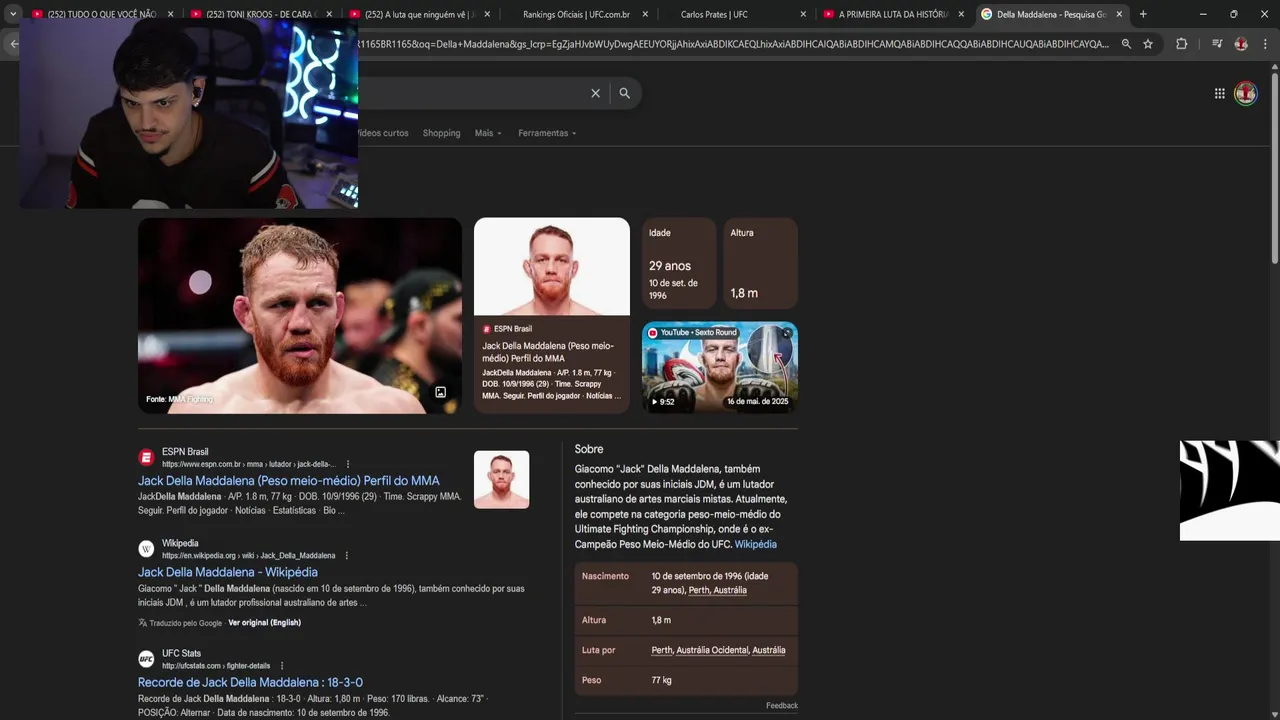The width and height of the screenshot is (1280, 720).
Task: Expand the Mais dropdown filter
Action: (488, 133)
